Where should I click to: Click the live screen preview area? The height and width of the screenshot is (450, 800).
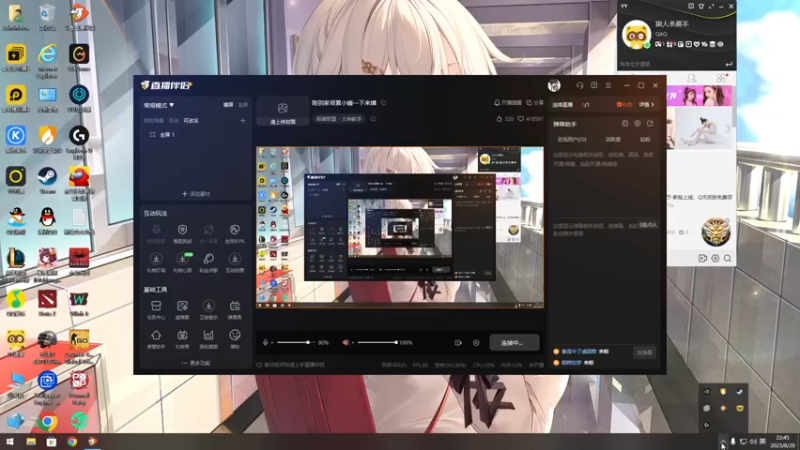point(400,228)
